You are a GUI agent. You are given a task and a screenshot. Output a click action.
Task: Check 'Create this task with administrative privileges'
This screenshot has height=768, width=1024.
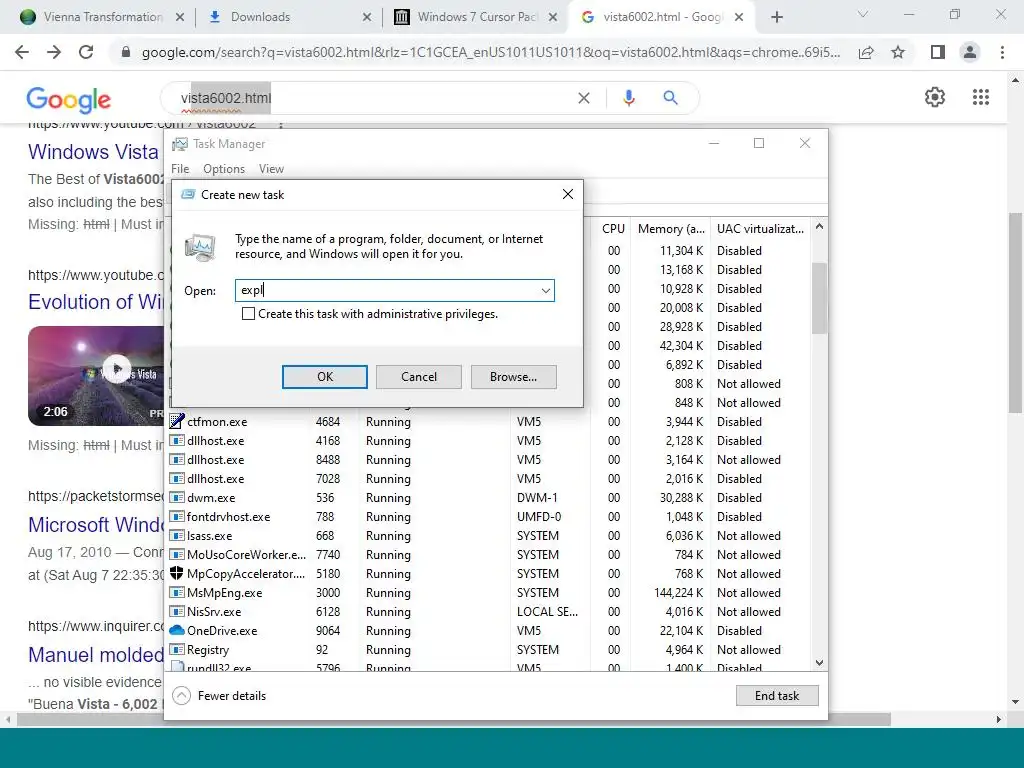248,314
